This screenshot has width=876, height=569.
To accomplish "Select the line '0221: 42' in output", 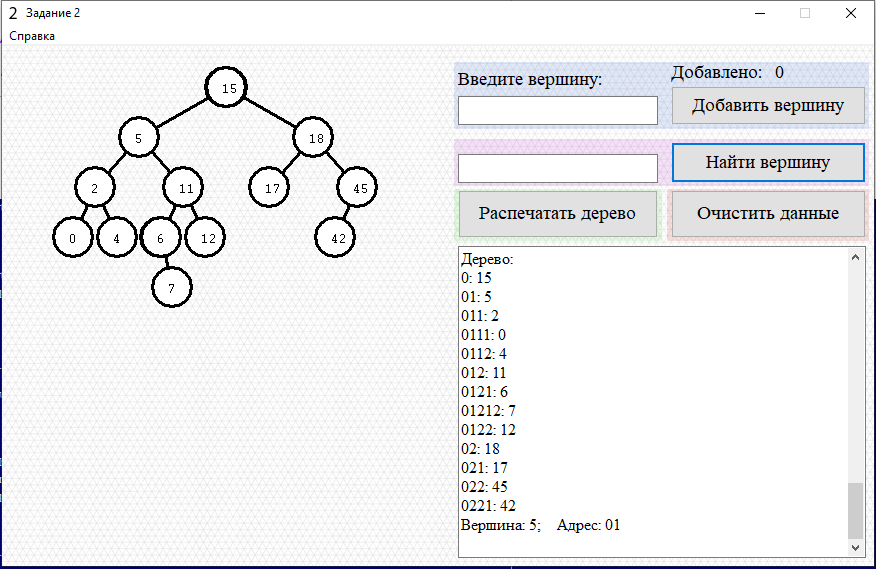I will point(488,506).
